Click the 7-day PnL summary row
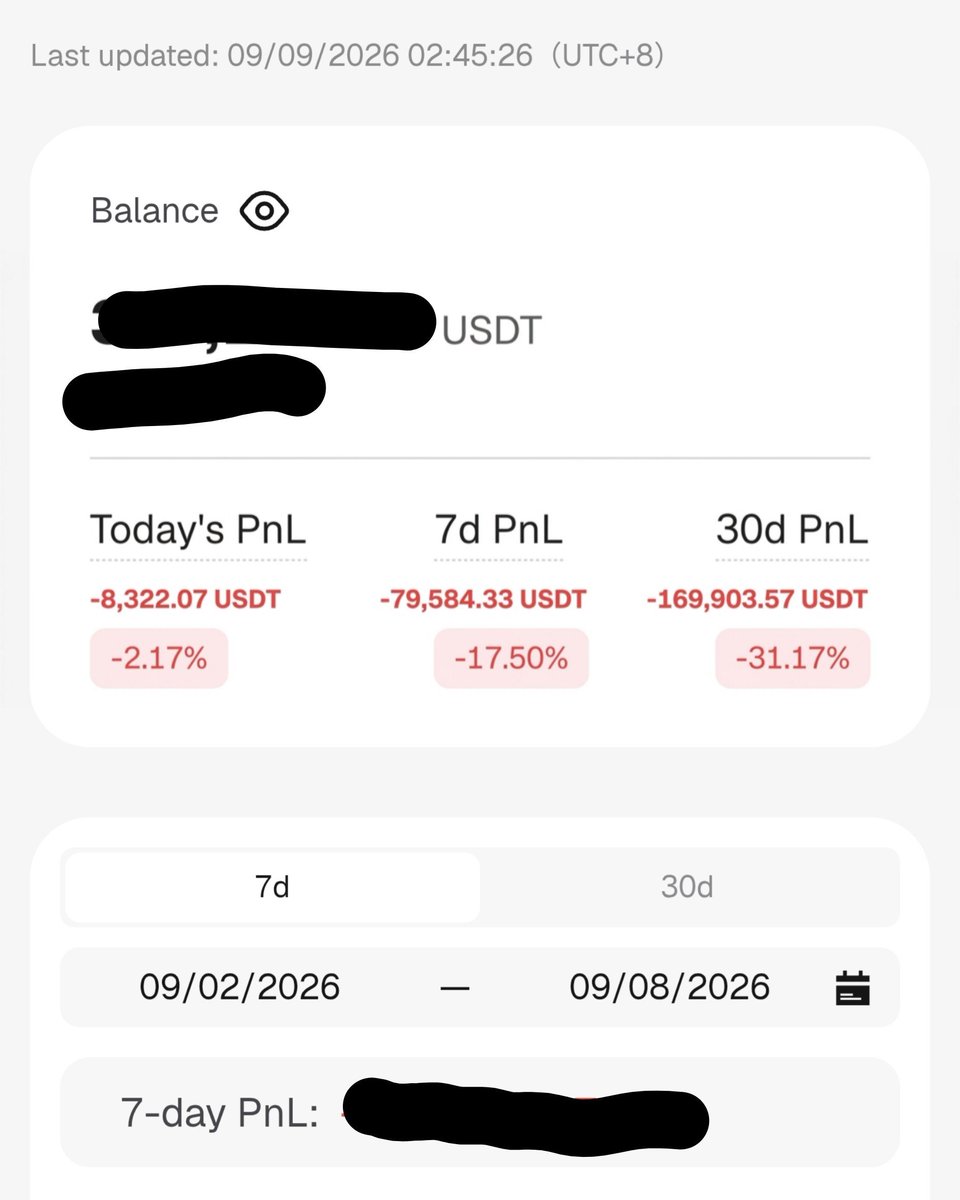Screen dimensions: 960x1200 click(480, 1112)
